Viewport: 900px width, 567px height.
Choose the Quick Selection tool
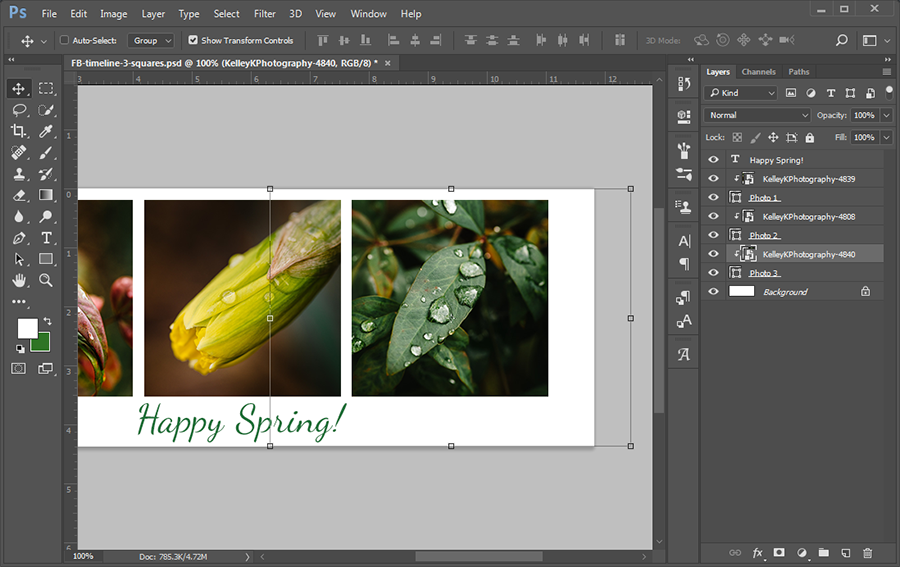click(x=46, y=110)
